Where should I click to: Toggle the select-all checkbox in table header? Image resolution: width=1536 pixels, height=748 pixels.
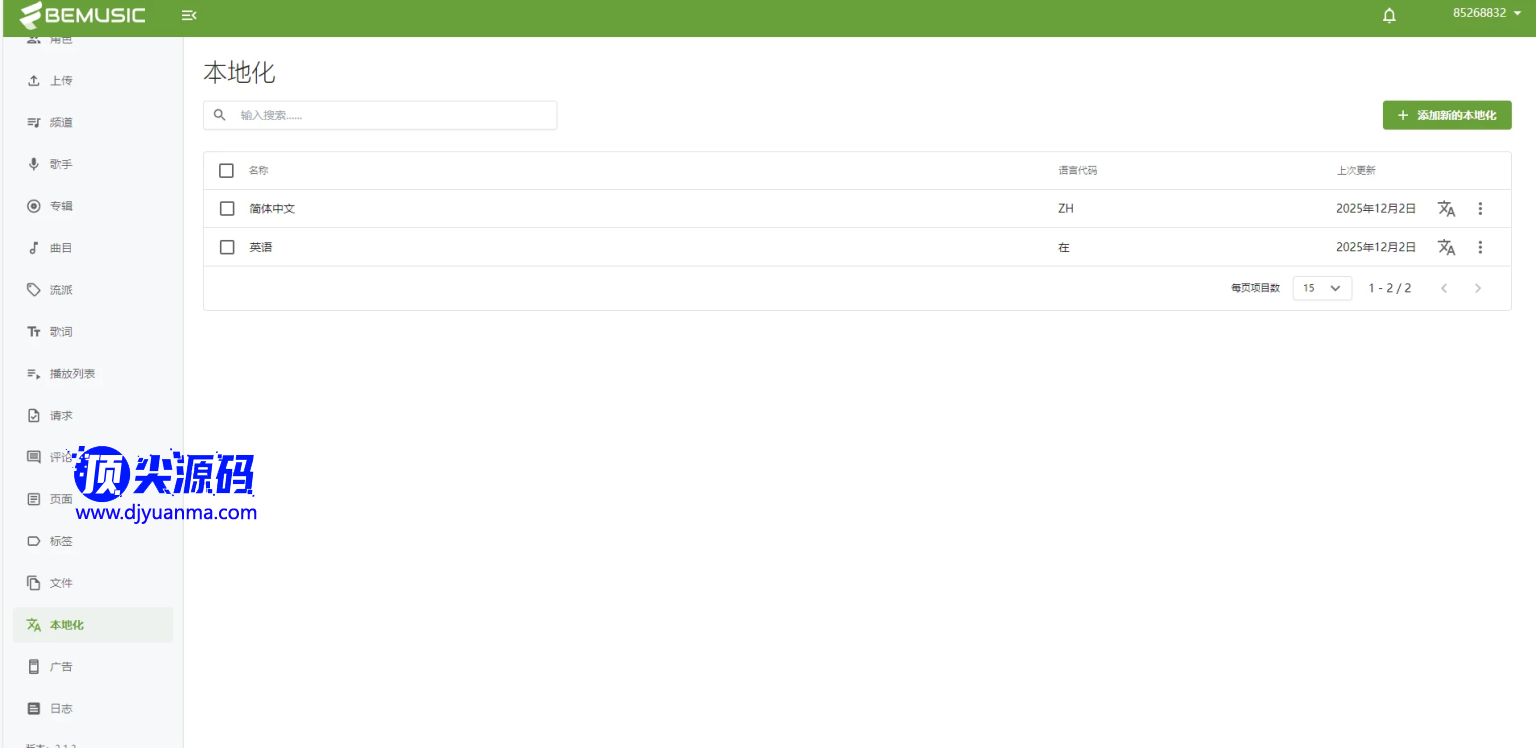(x=227, y=171)
